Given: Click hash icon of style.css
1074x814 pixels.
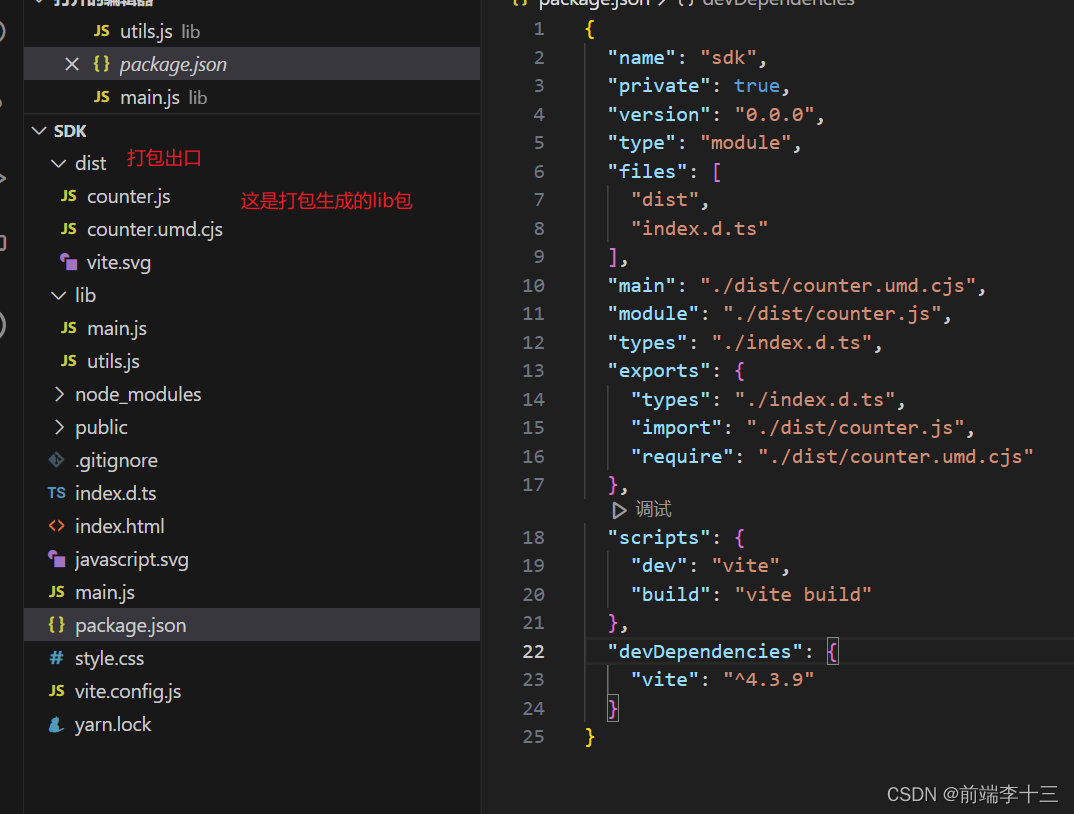Looking at the screenshot, I should pos(57,658).
